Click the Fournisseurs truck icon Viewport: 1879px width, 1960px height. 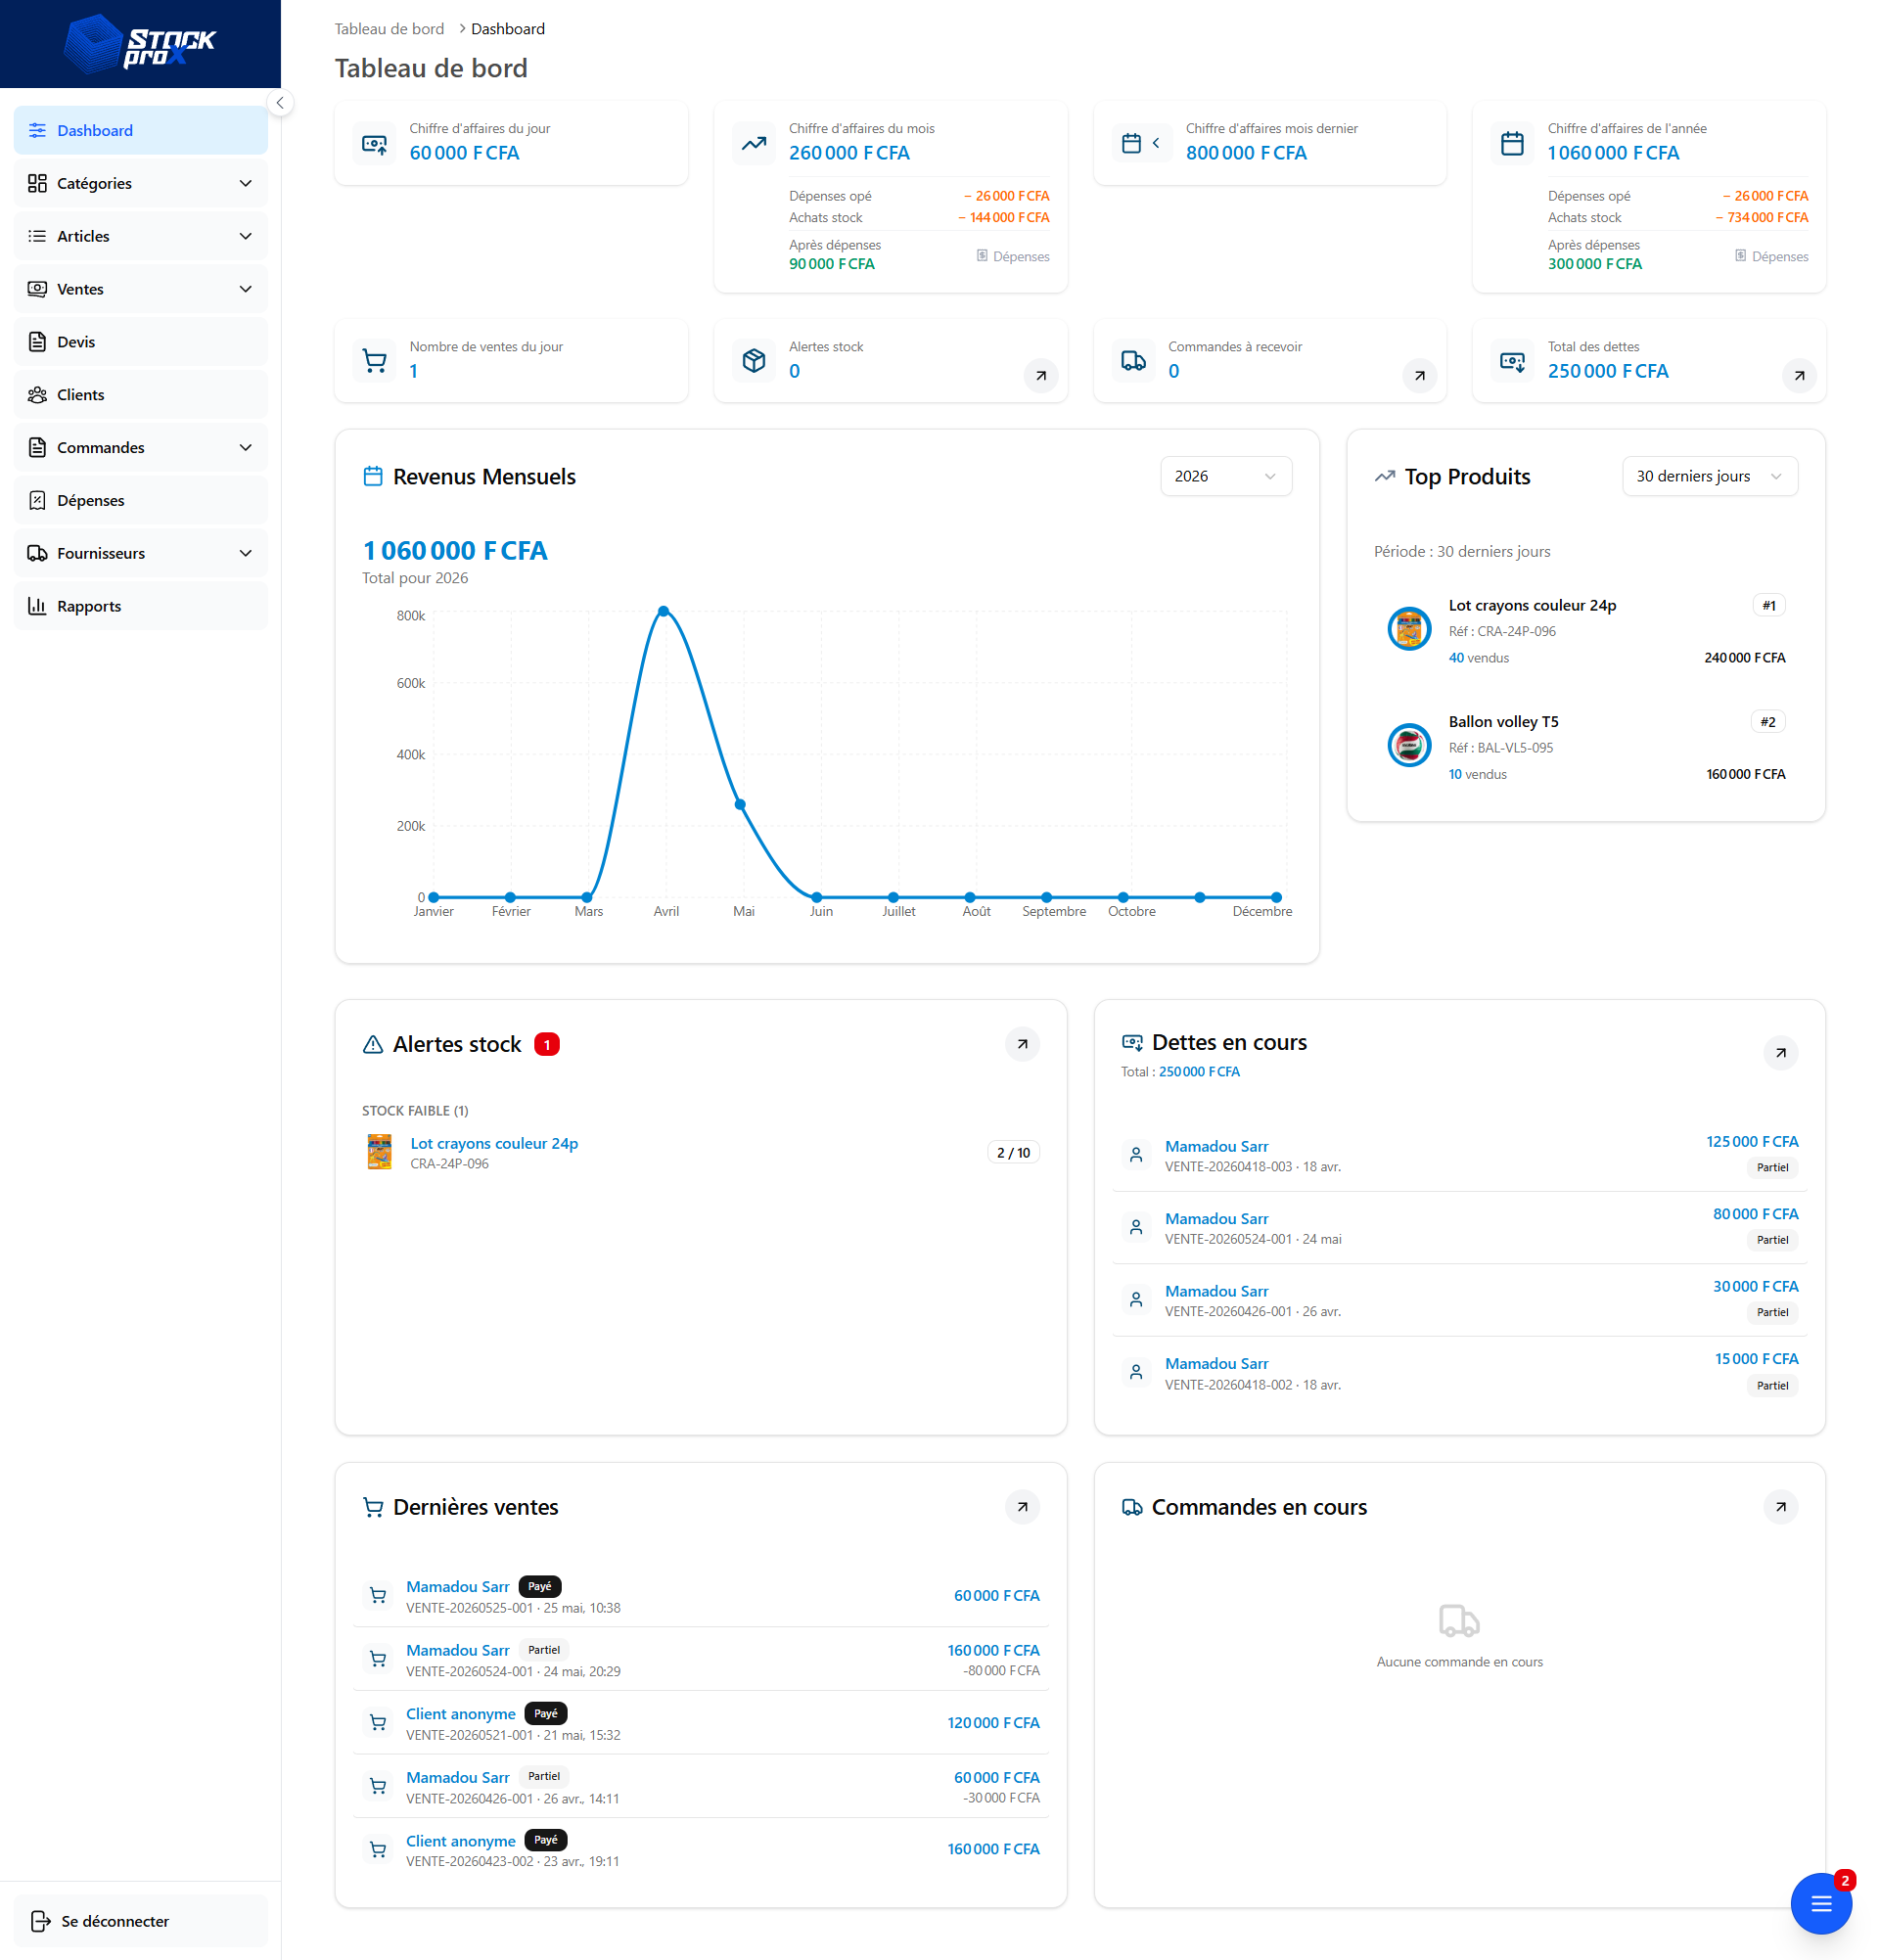tap(37, 553)
